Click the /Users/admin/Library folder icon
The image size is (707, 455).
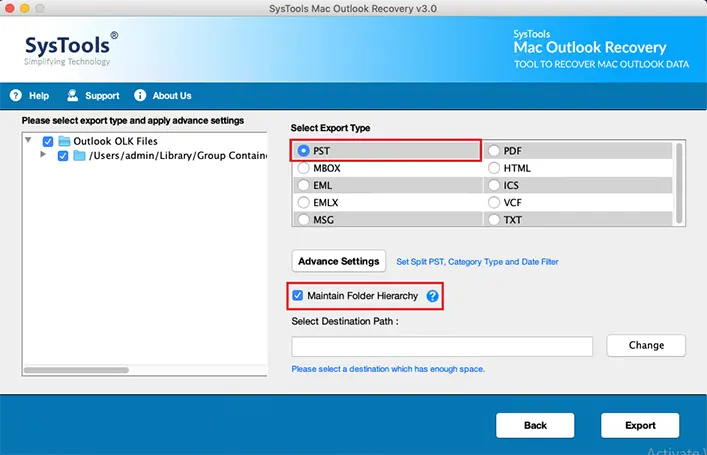79,156
